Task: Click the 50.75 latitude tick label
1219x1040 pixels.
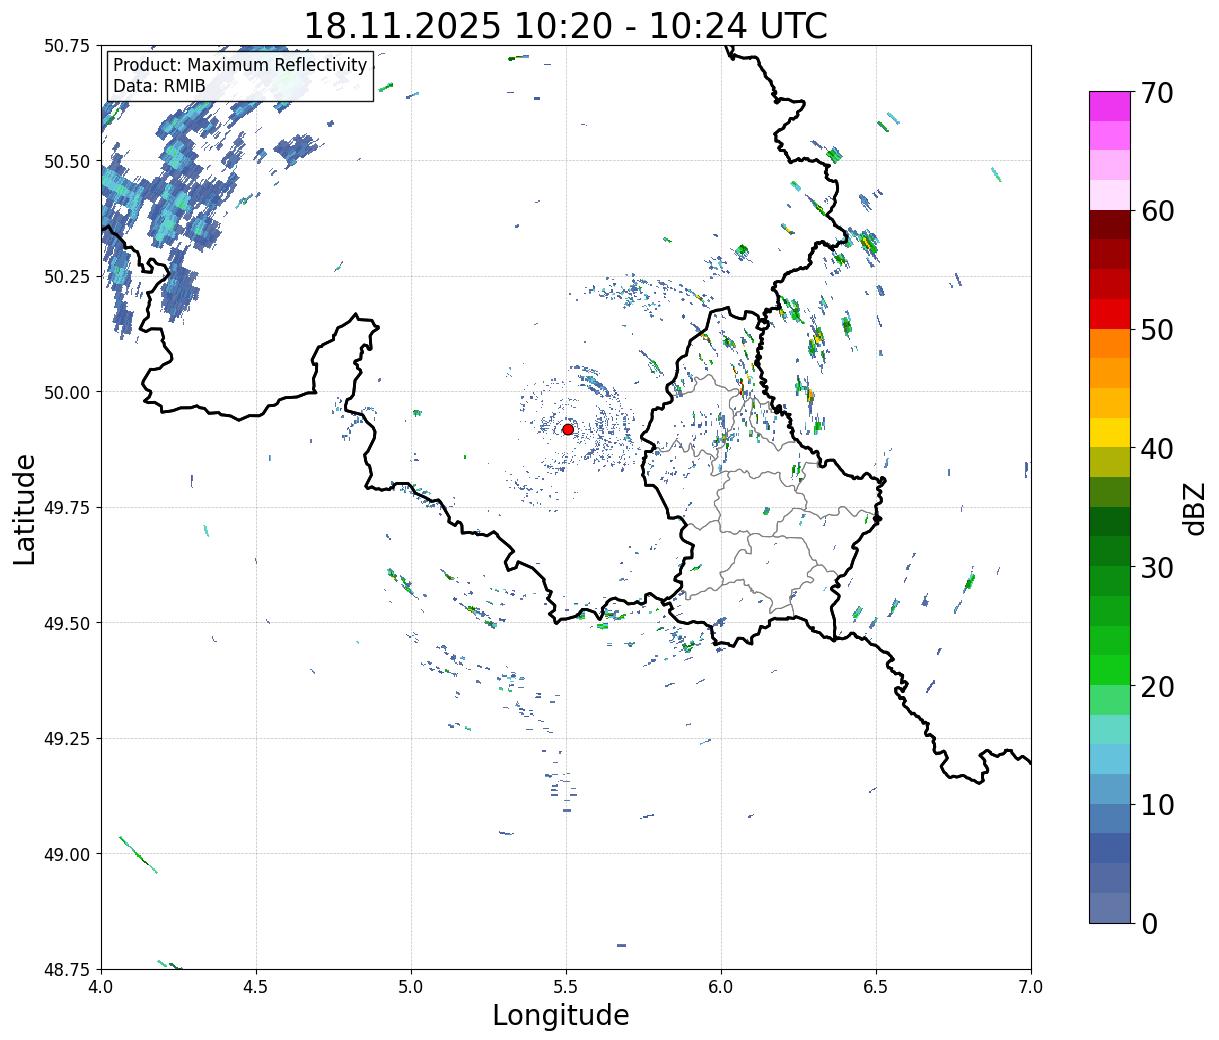Action: tap(67, 46)
